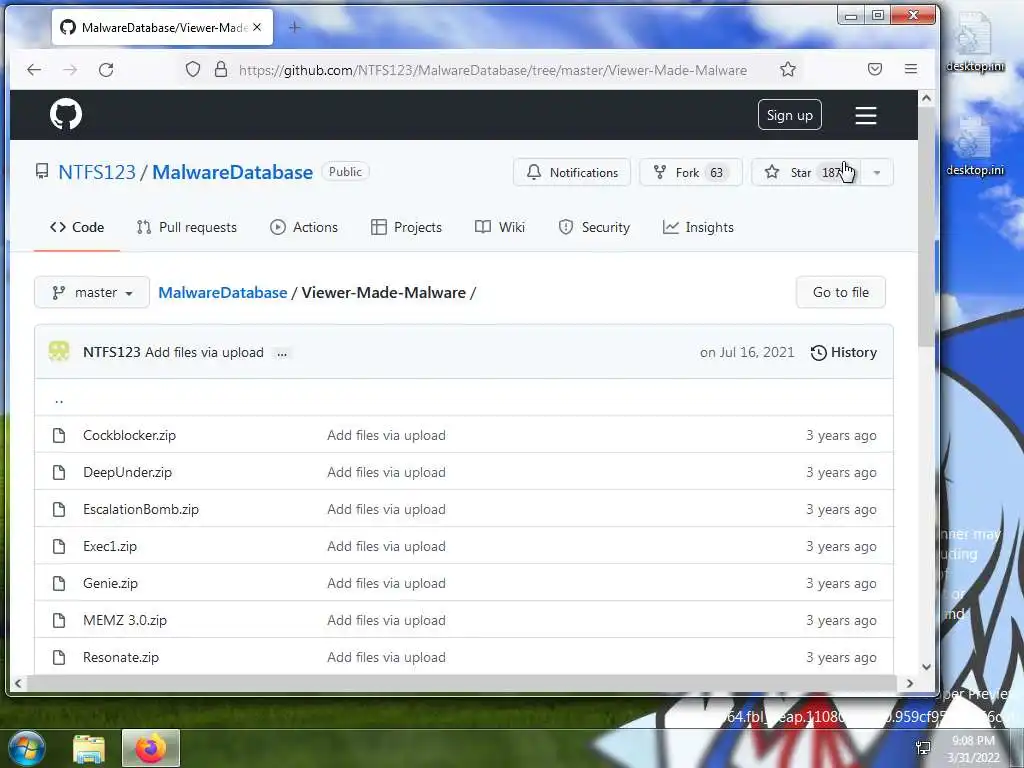
Task: Open the master branch dropdown
Action: pos(92,292)
